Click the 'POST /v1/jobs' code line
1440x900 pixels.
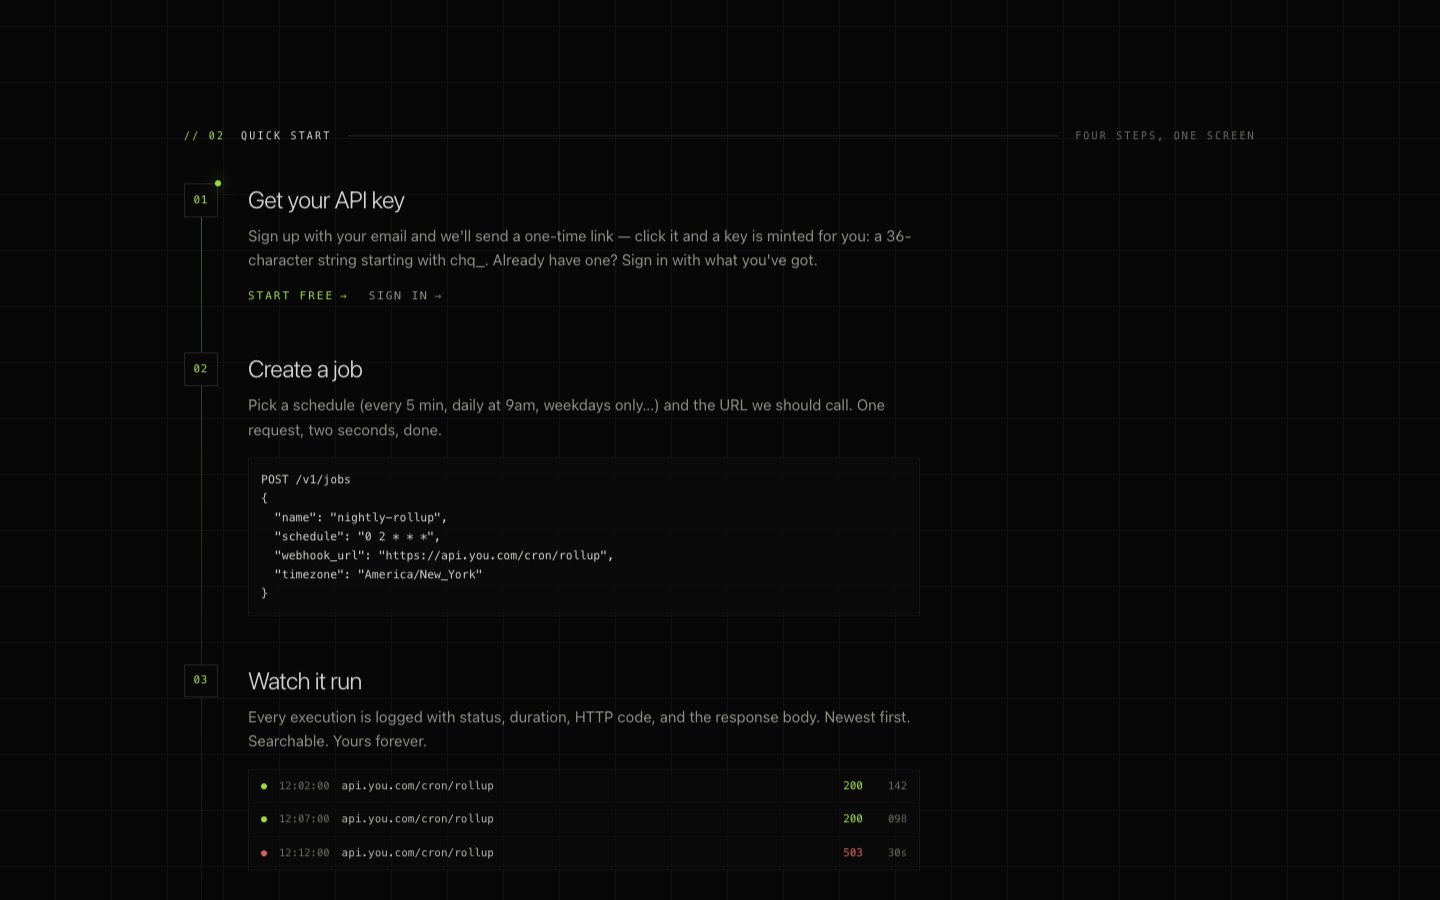tap(306, 480)
